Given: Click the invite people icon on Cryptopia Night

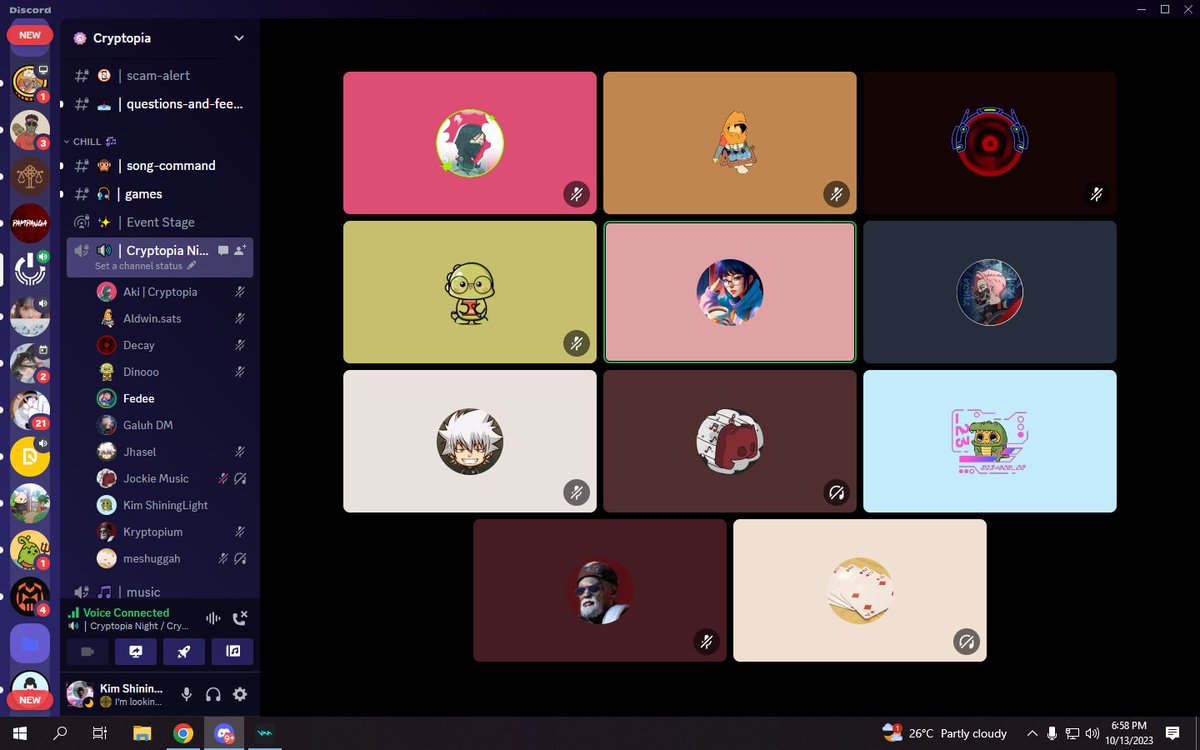Looking at the screenshot, I should coord(241,250).
